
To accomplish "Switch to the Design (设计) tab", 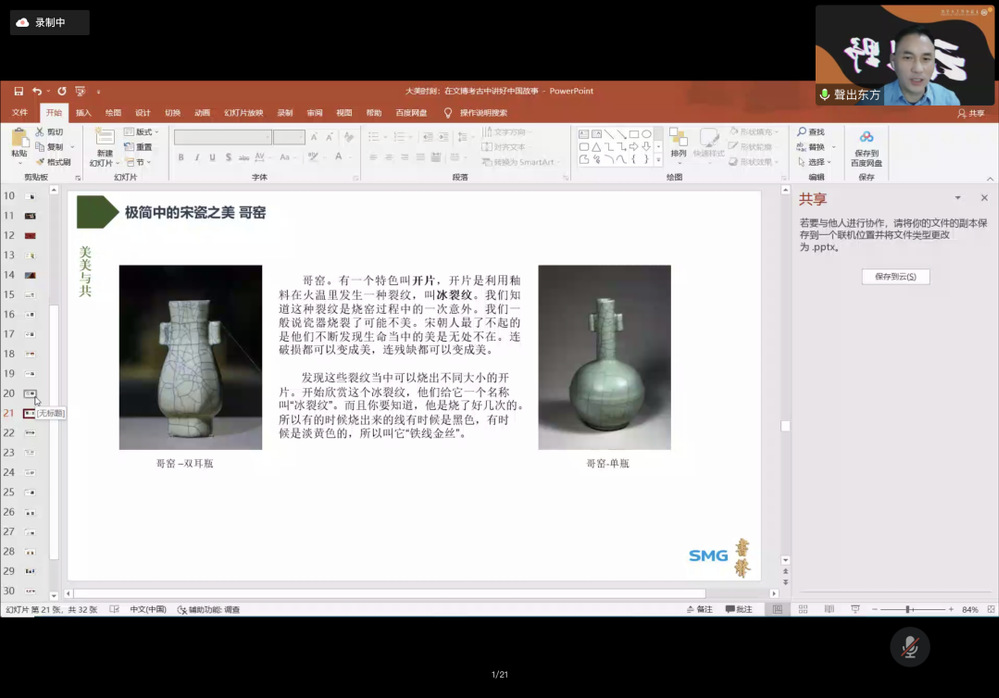I will [143, 113].
